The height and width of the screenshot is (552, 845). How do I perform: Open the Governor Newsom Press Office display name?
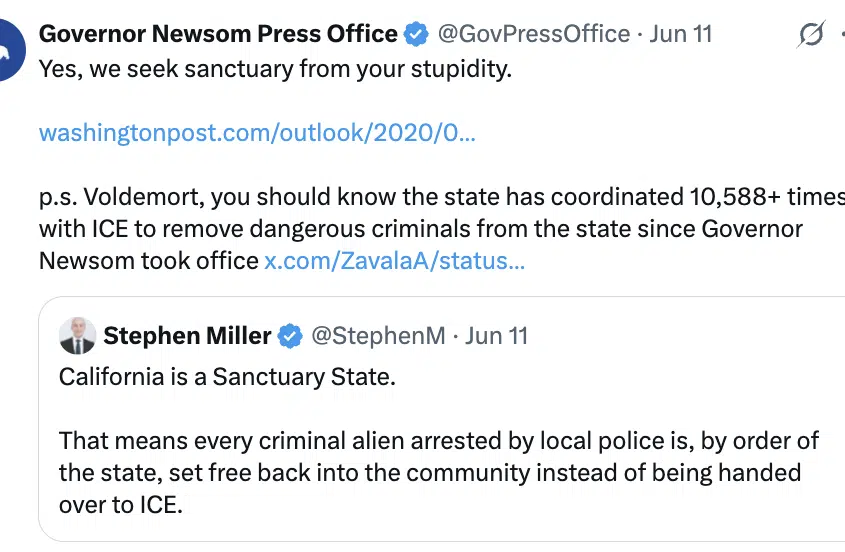(x=218, y=34)
